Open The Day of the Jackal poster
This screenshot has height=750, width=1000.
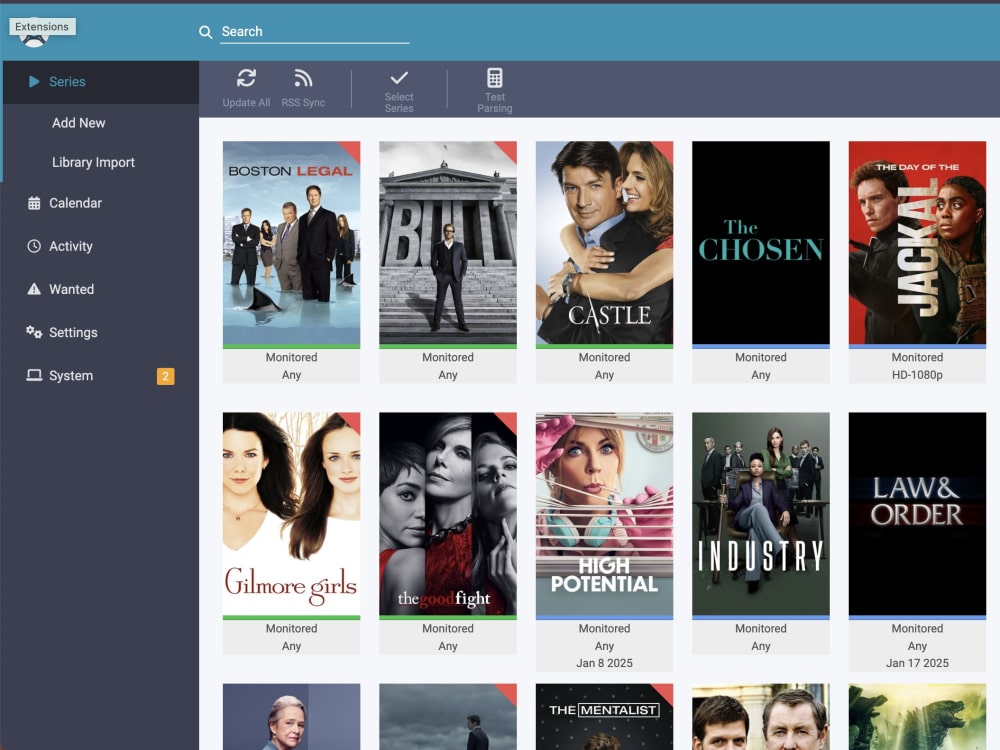pos(917,242)
